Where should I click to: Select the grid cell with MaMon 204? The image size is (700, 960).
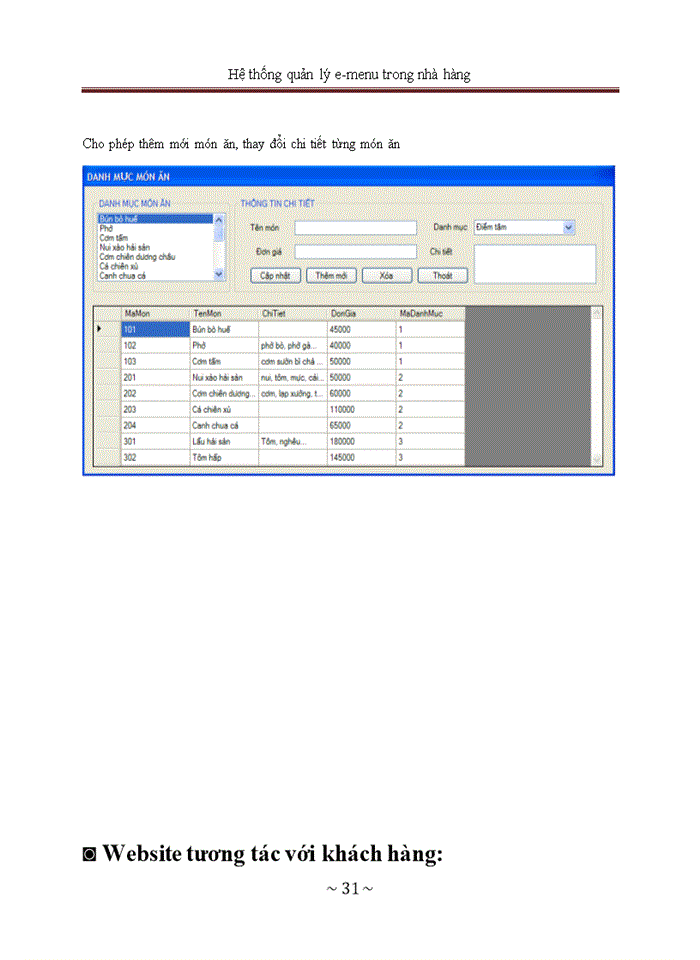(156, 425)
